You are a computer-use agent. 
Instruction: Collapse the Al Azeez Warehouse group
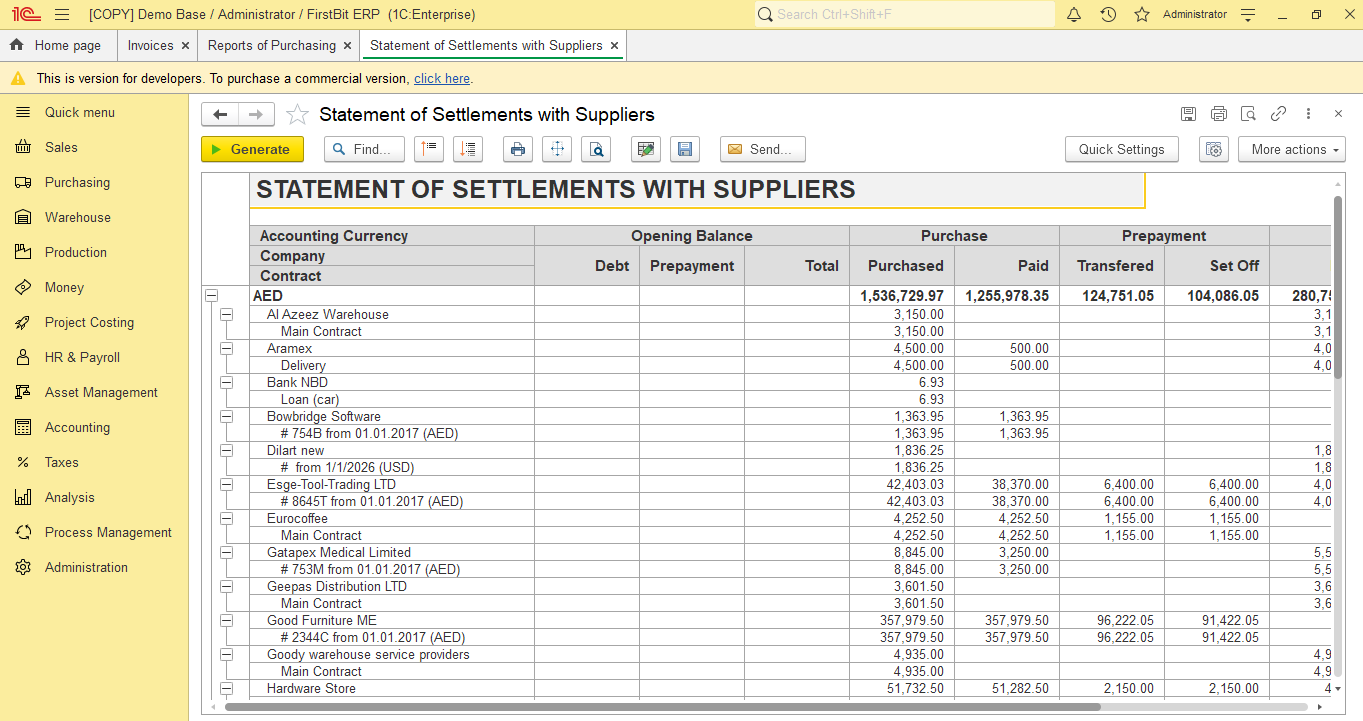click(x=227, y=314)
